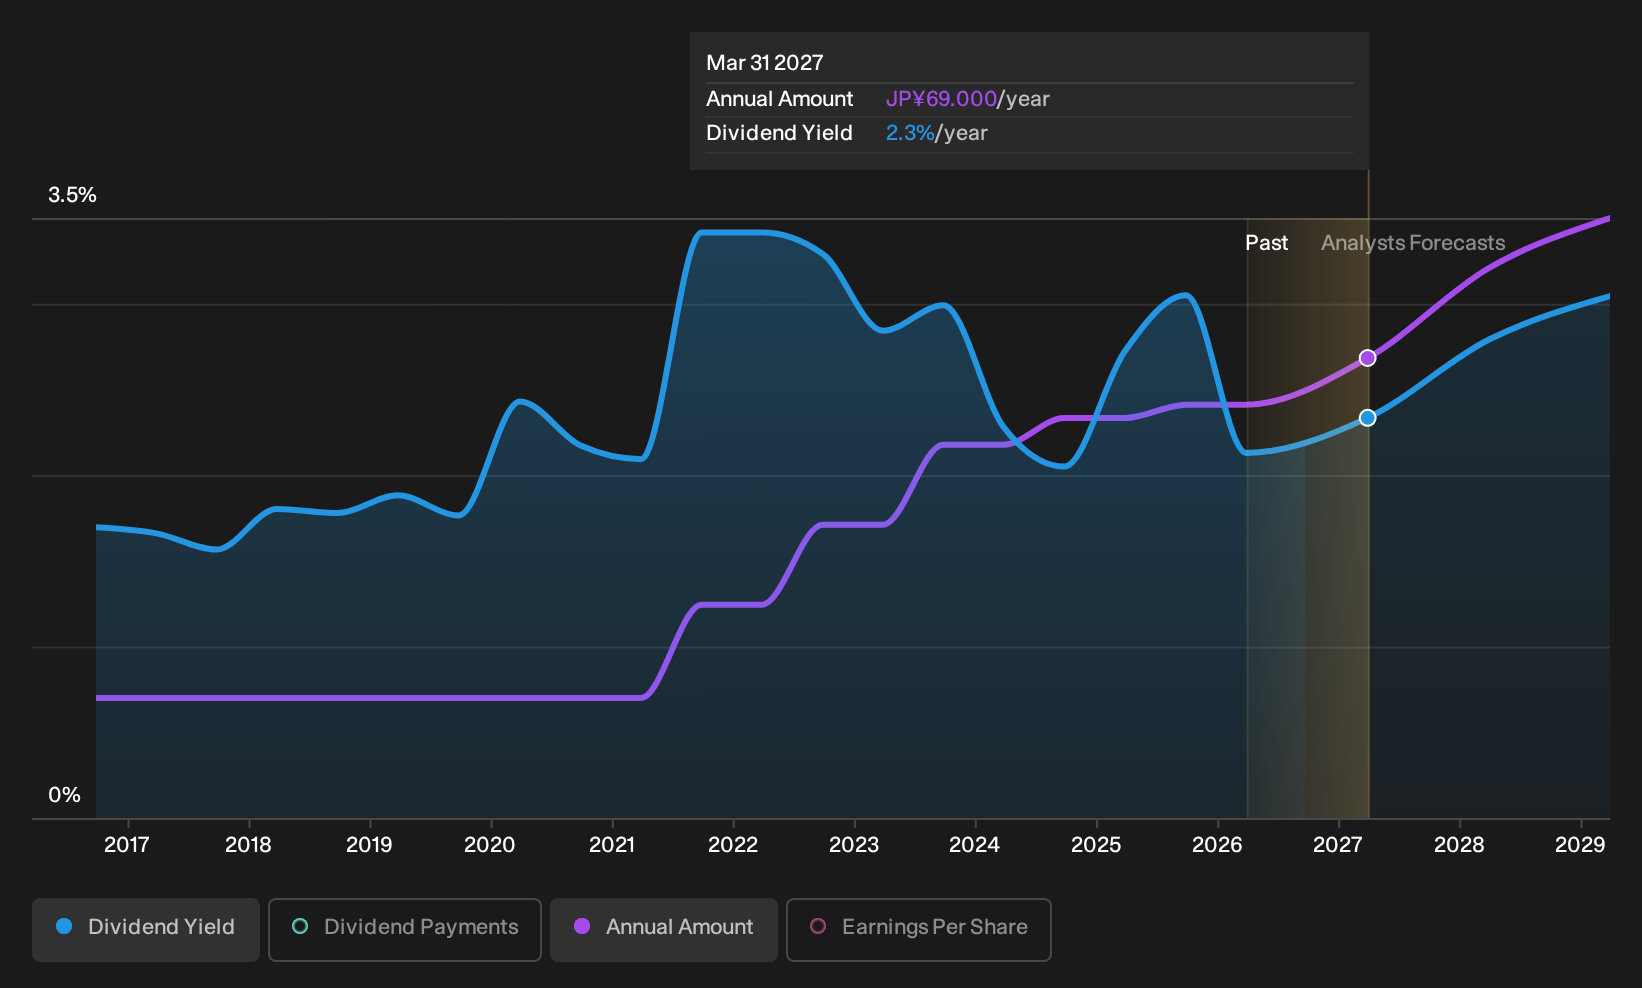Click the 2.3% dividend yield tooltip value
This screenshot has width=1642, height=988.
[x=910, y=133]
